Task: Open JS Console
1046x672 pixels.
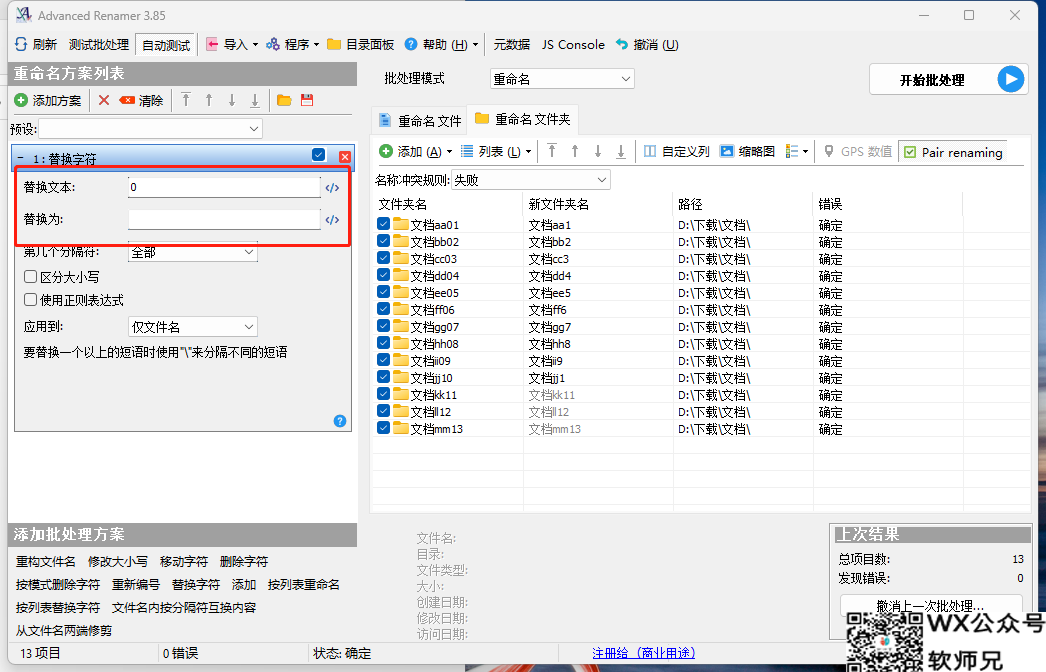Action: point(573,45)
